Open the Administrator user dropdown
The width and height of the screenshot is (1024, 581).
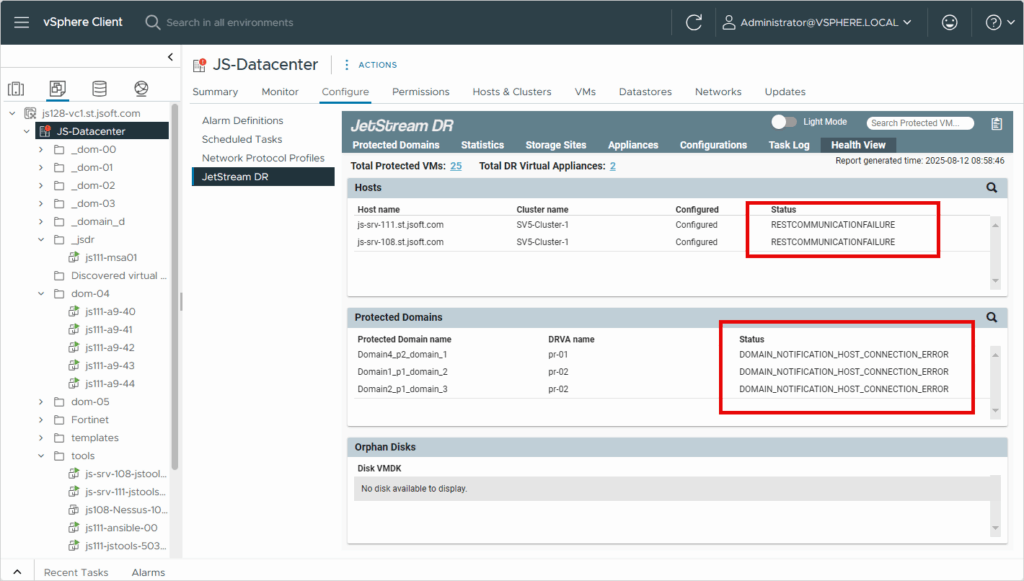817,22
